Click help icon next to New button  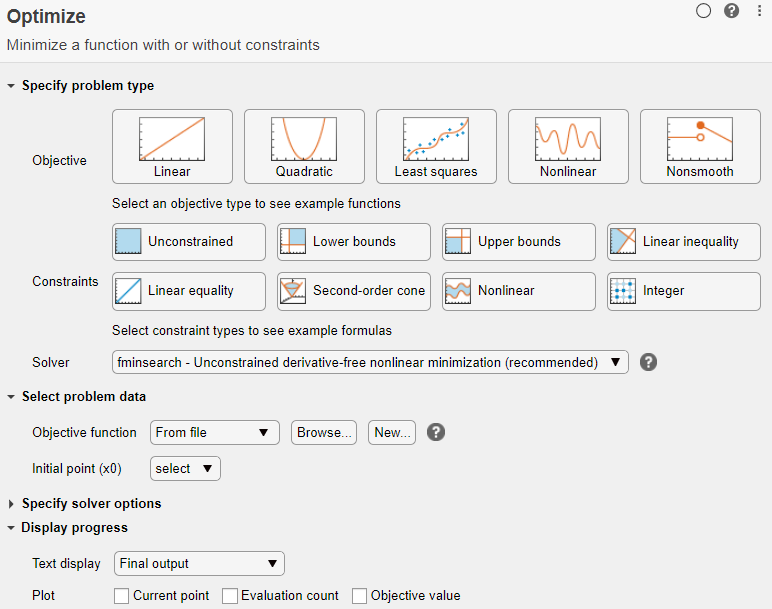coord(435,432)
